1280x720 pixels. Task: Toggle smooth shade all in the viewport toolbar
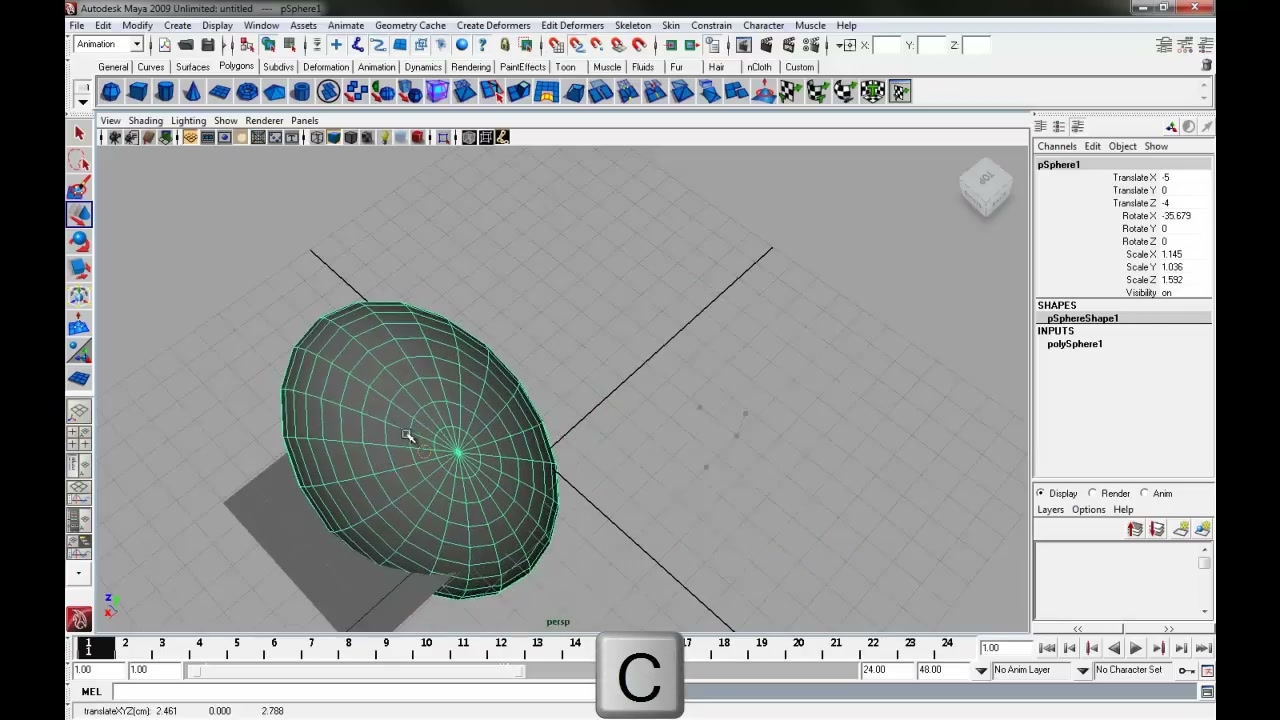334,138
